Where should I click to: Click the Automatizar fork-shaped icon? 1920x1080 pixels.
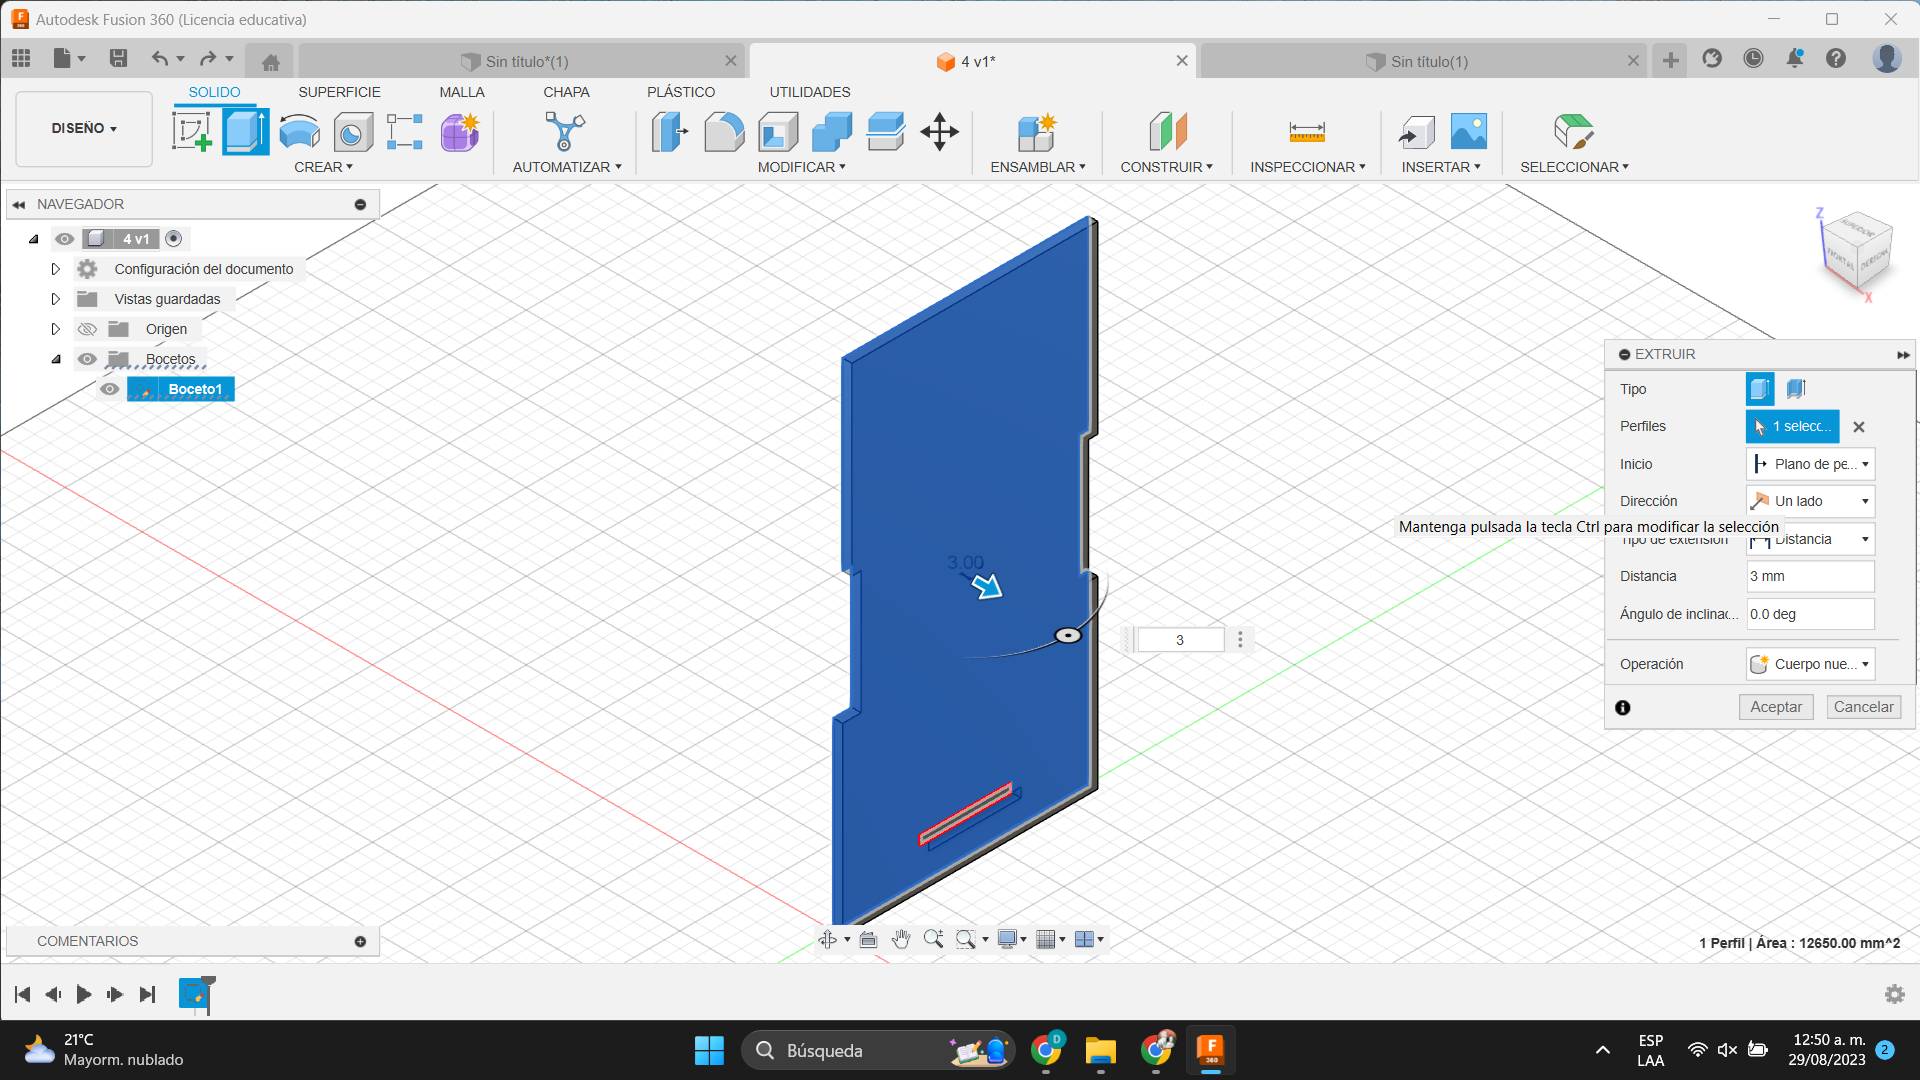click(x=565, y=132)
